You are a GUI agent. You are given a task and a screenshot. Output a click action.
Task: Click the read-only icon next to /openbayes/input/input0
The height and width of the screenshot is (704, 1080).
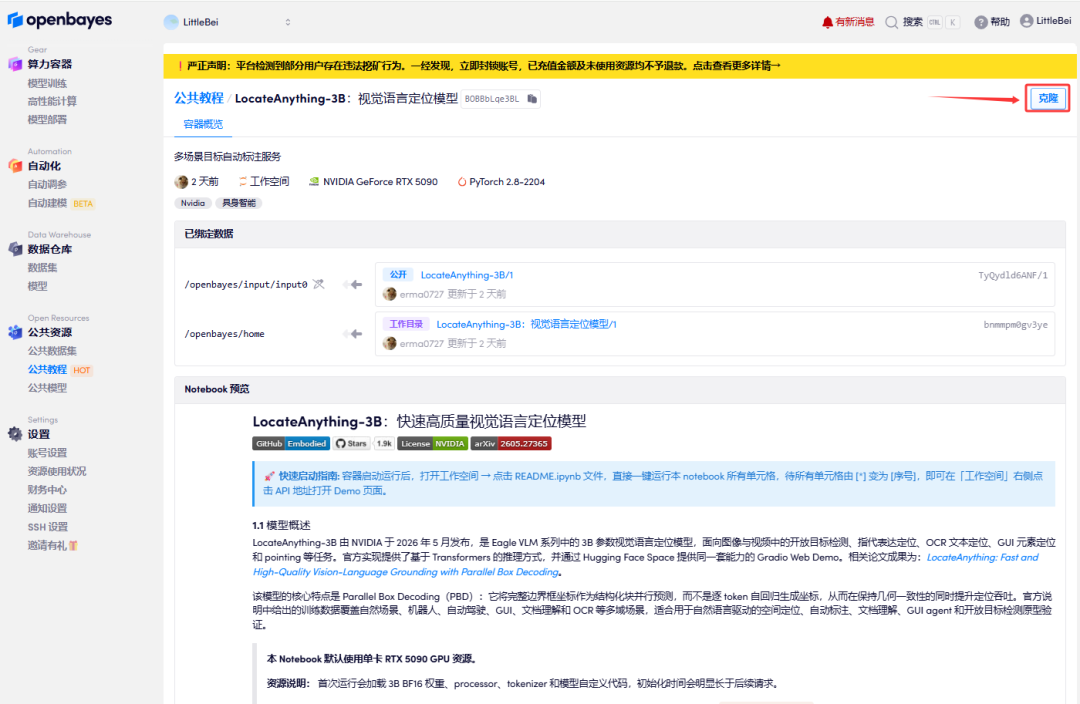(x=318, y=284)
